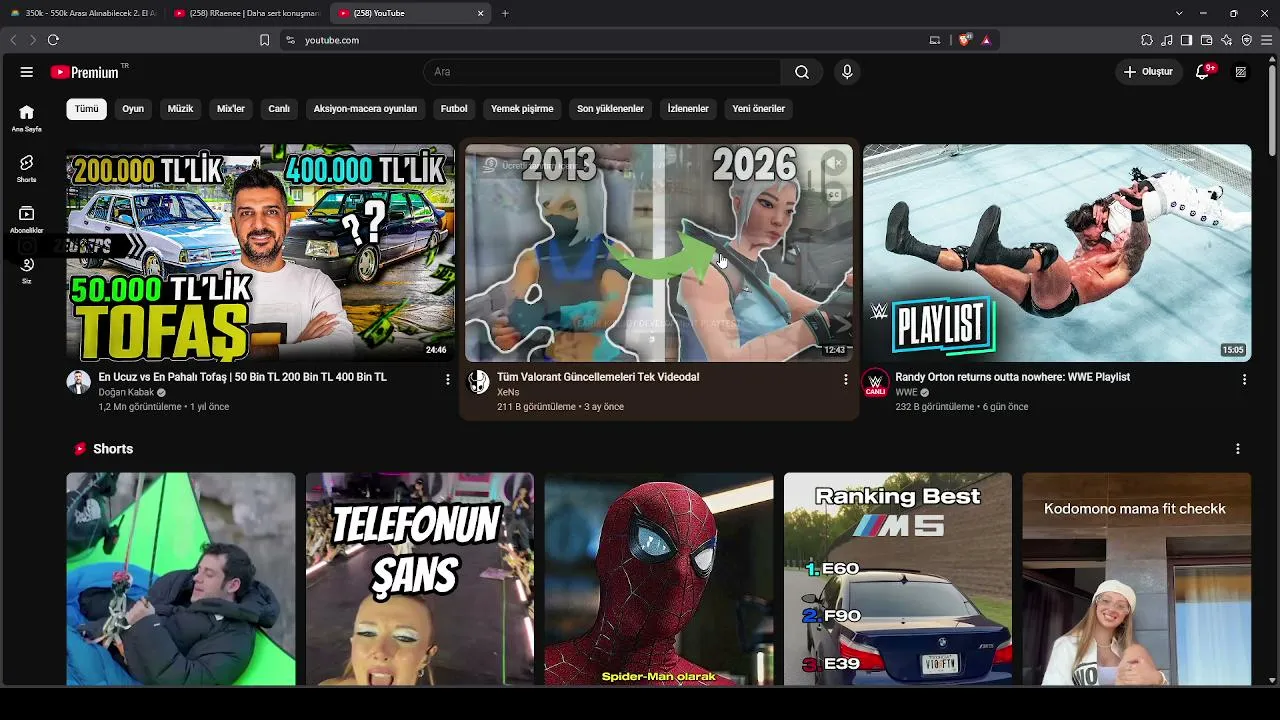Switch to the RRaenee browser tab
1280x720 pixels.
tap(246, 13)
